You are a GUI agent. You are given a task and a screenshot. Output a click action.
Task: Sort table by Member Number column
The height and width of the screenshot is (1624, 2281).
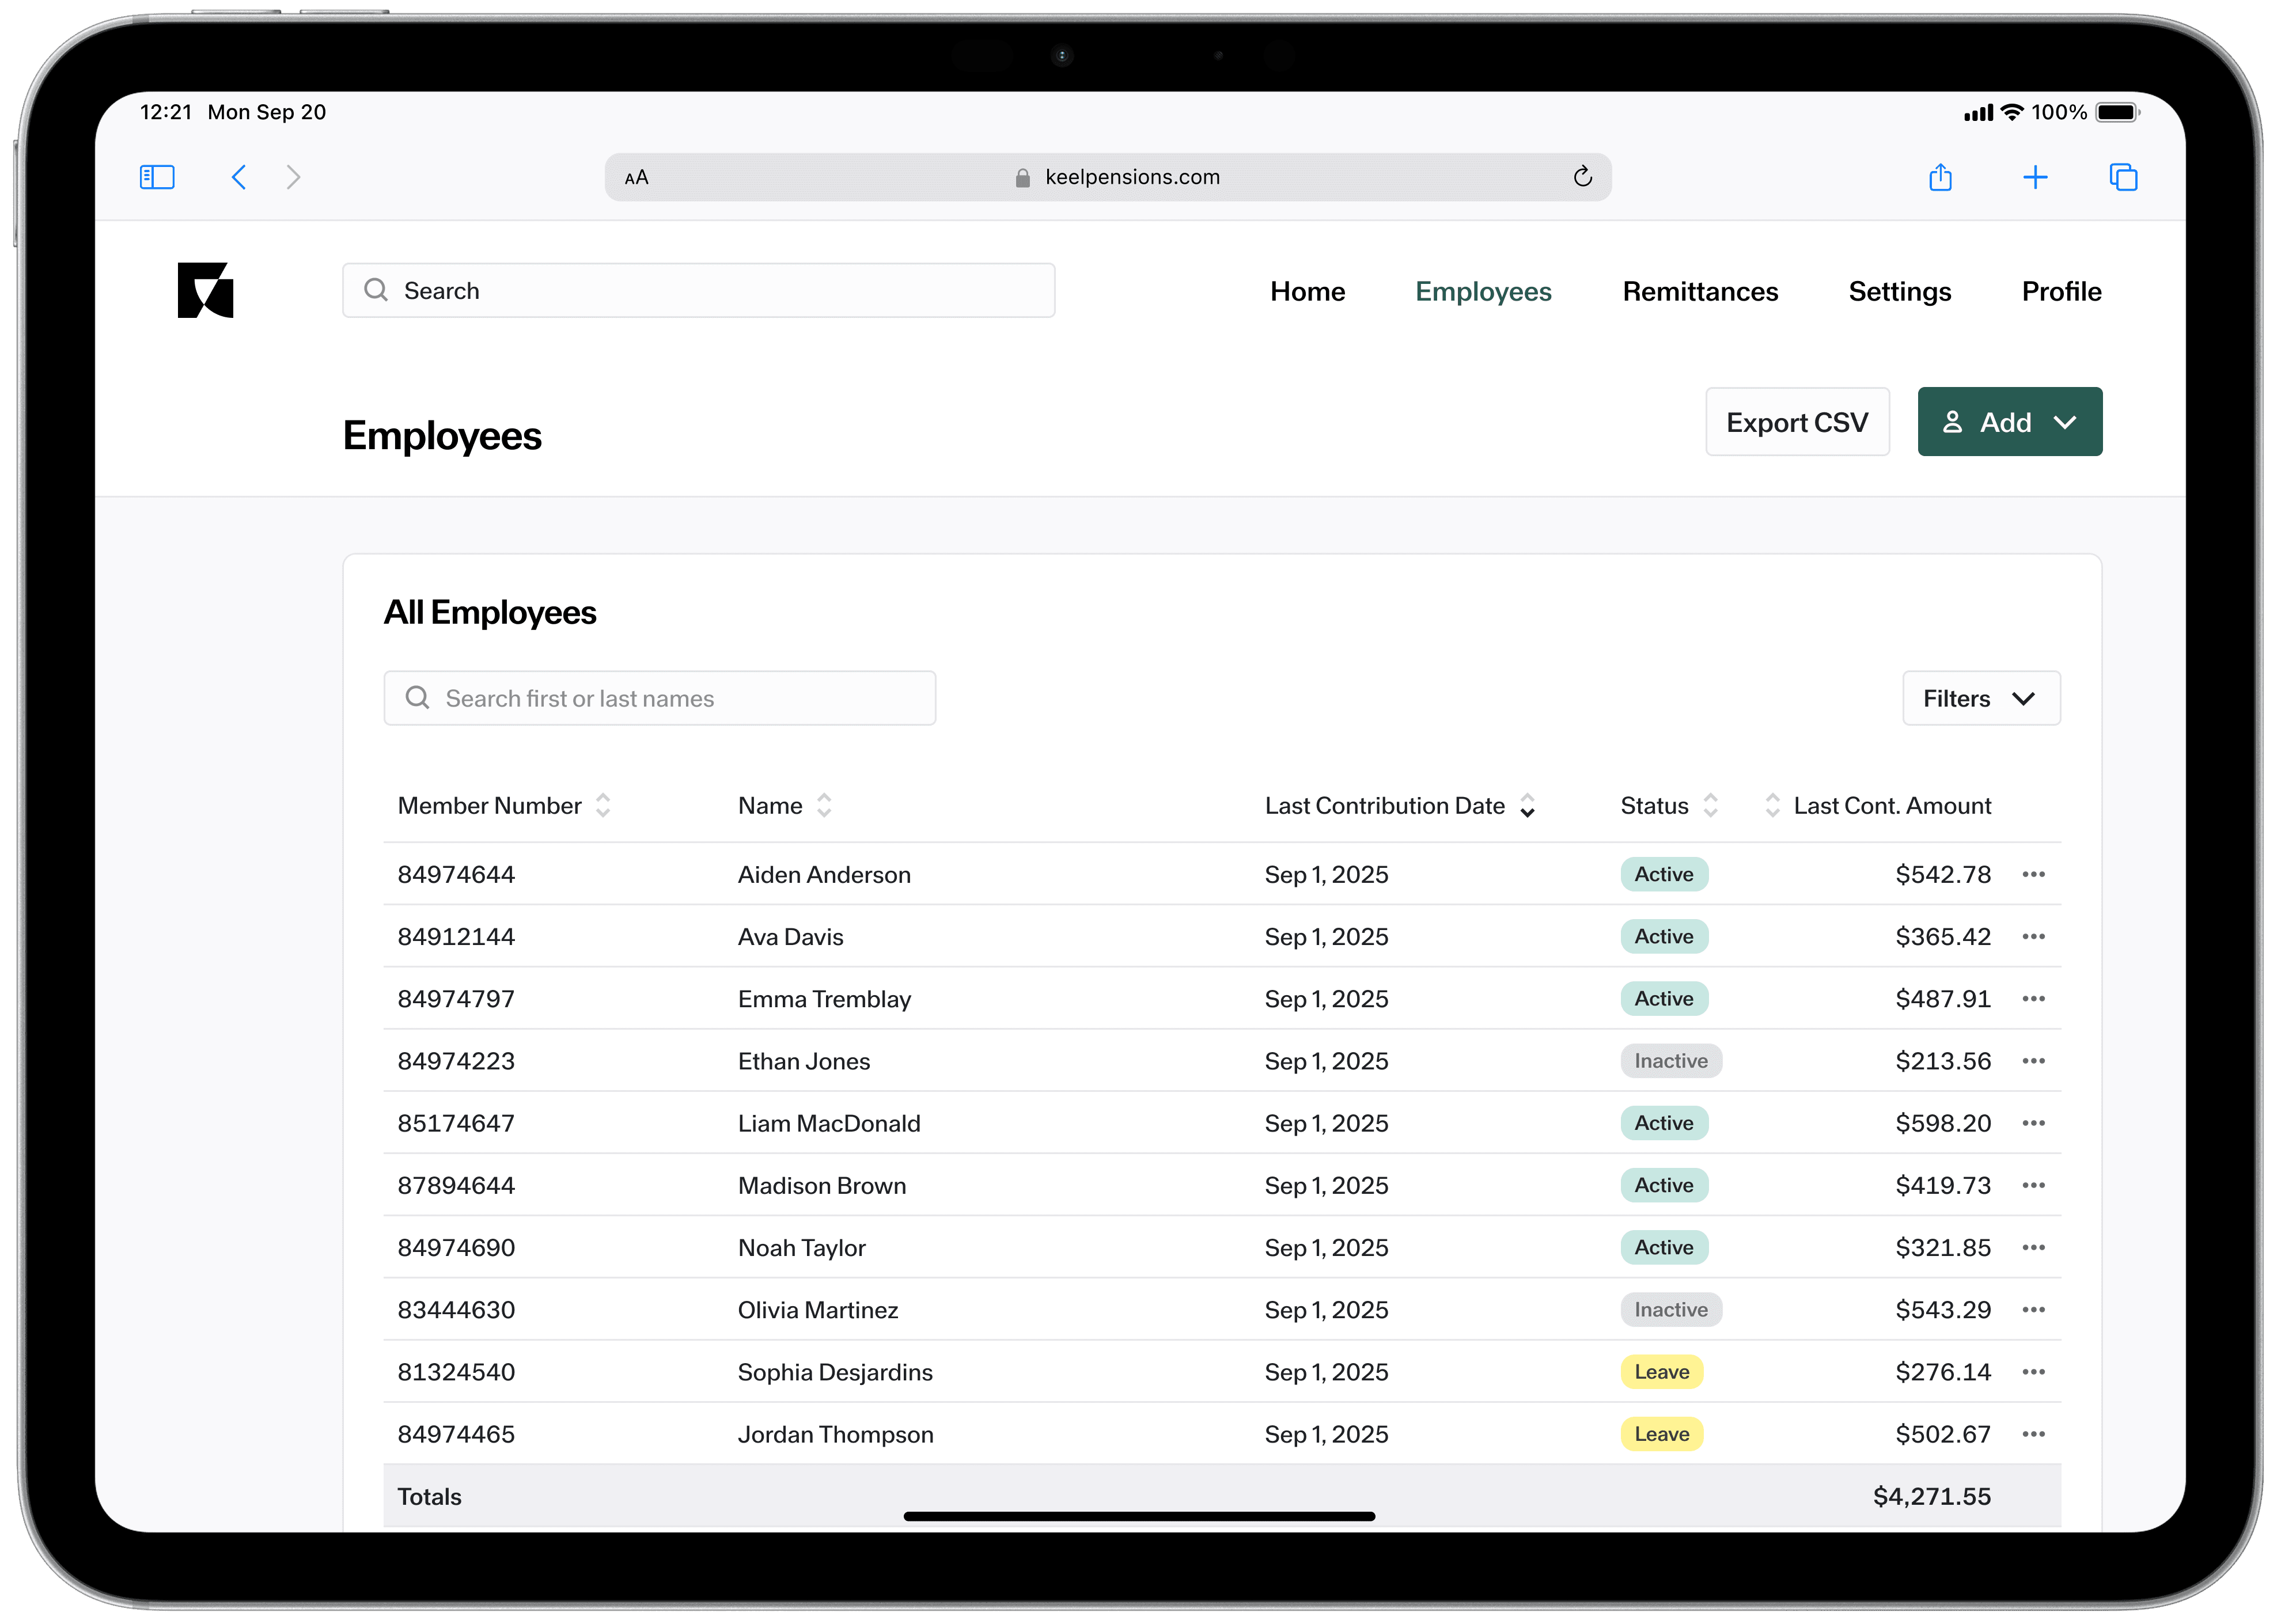tap(603, 805)
